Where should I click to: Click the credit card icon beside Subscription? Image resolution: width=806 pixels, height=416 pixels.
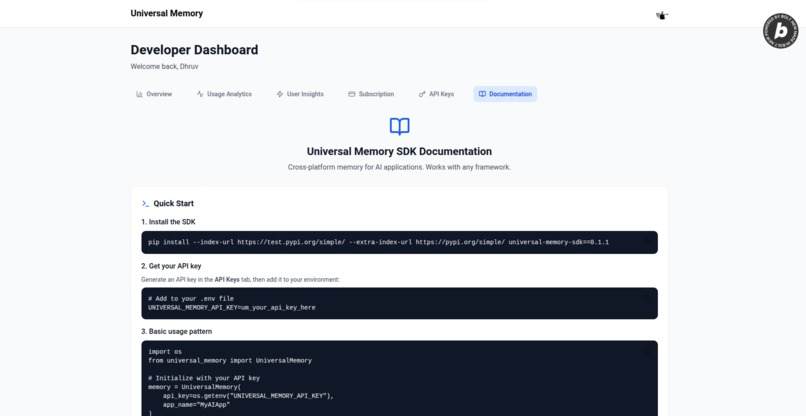point(352,94)
